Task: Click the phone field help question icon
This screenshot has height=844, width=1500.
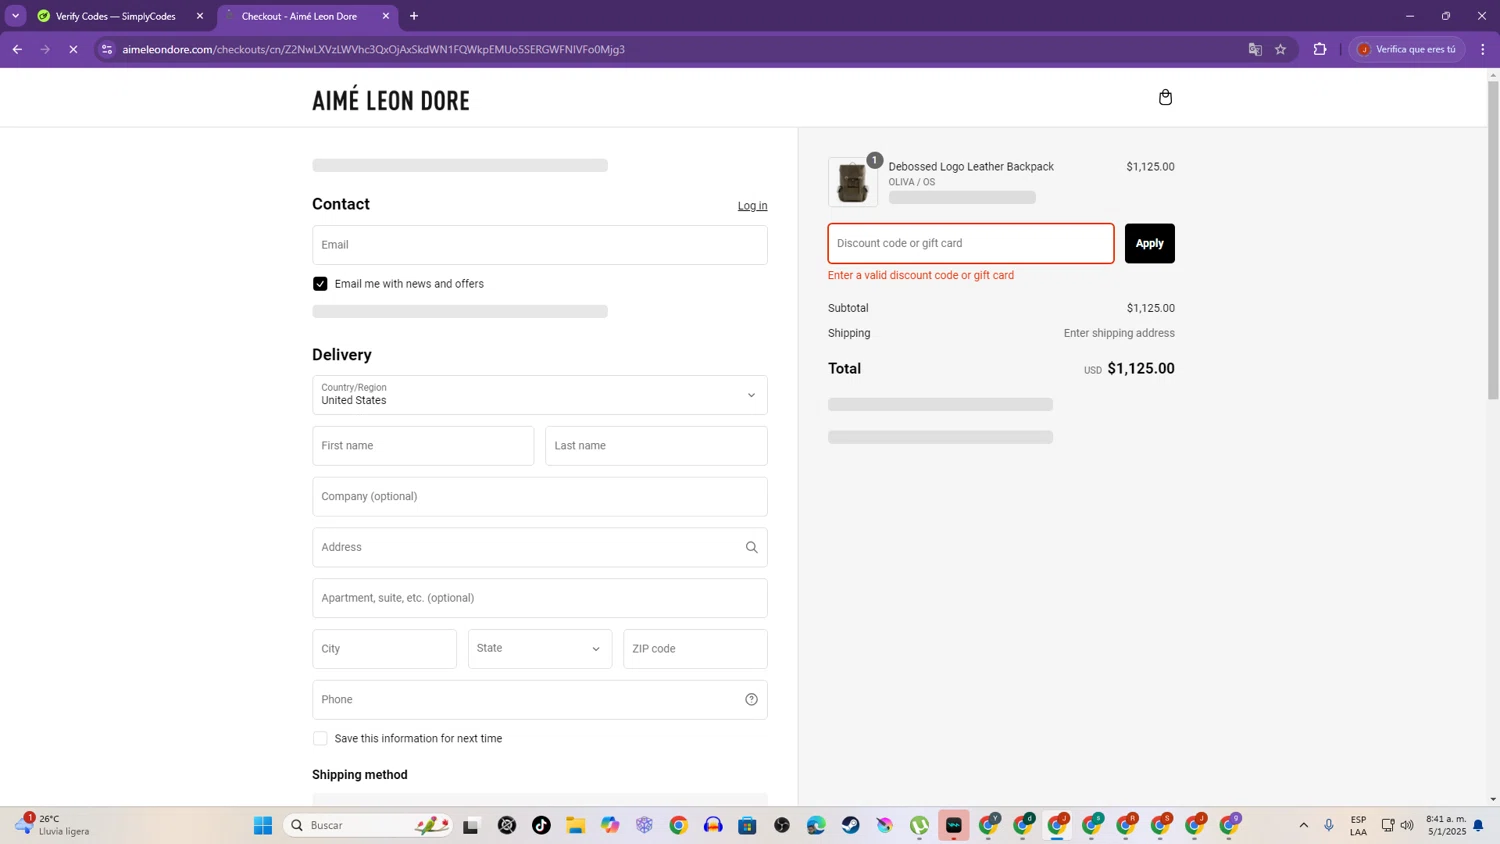Action: (751, 699)
